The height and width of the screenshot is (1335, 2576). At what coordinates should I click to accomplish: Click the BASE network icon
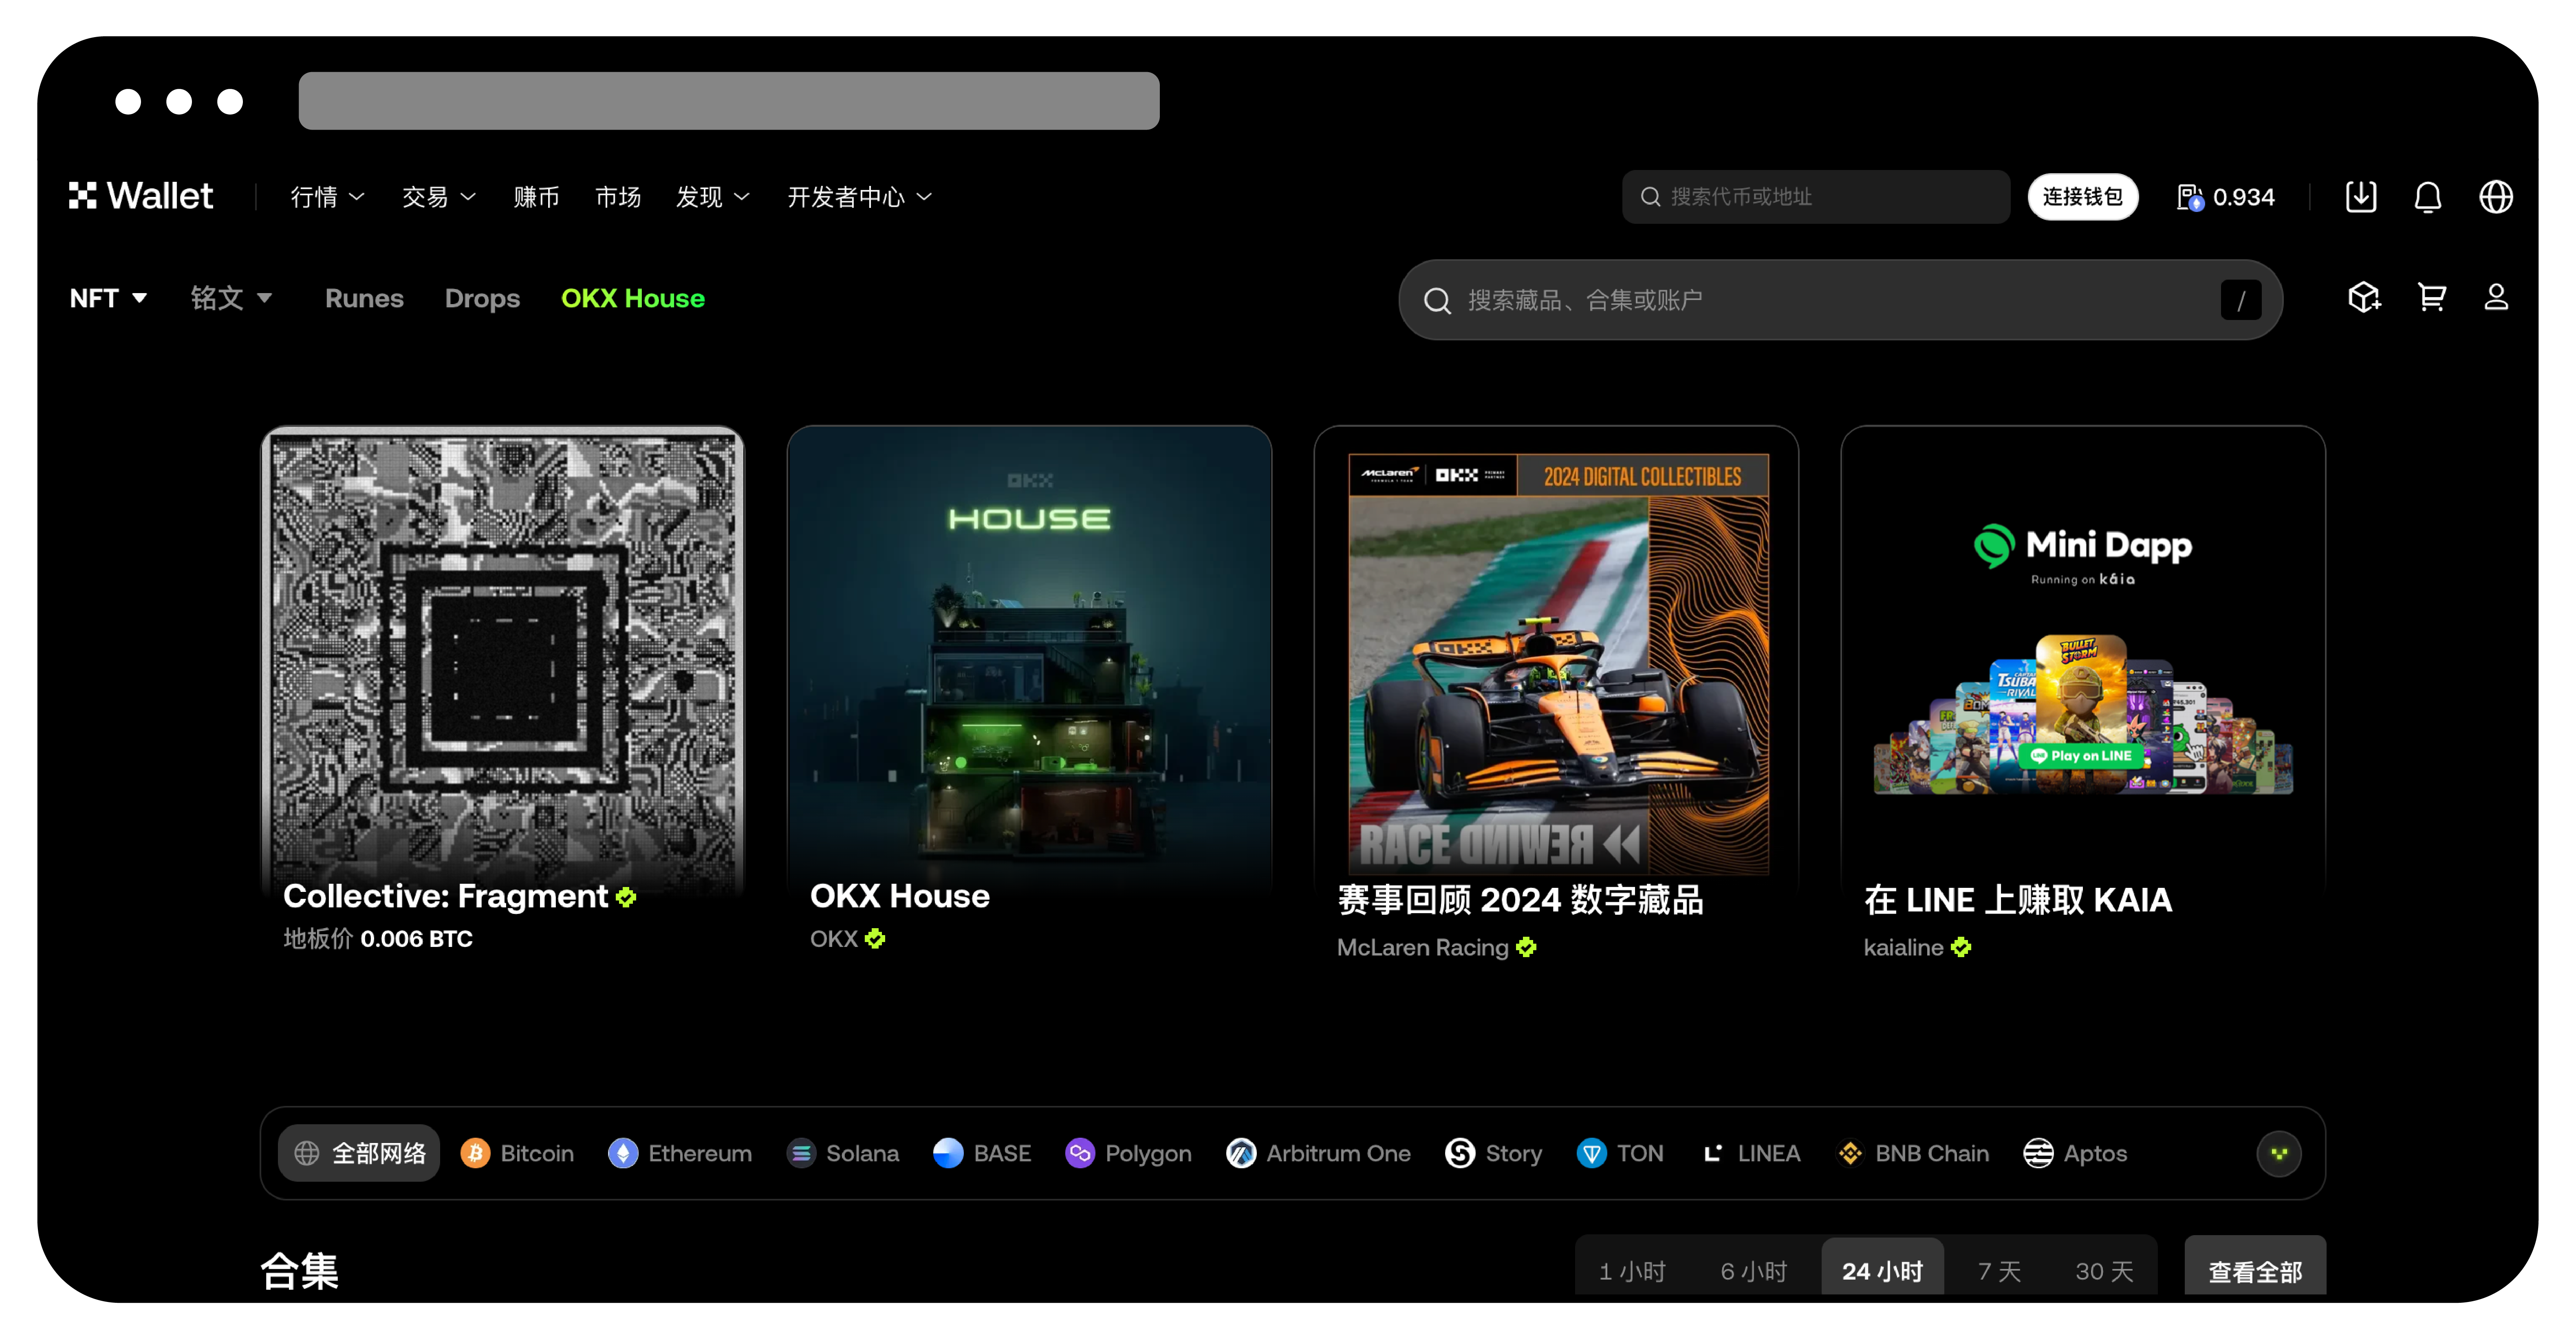point(948,1153)
